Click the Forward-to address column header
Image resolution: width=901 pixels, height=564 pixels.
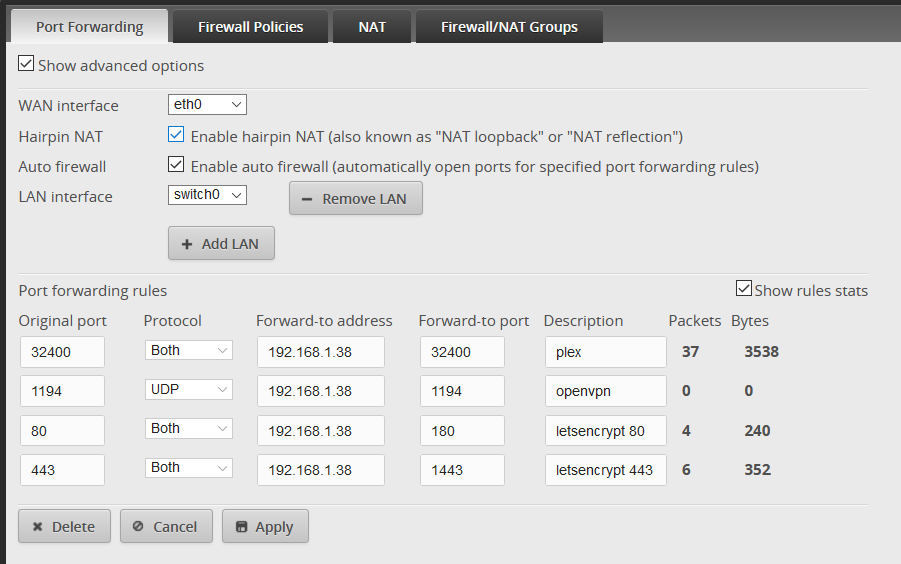[x=324, y=320]
